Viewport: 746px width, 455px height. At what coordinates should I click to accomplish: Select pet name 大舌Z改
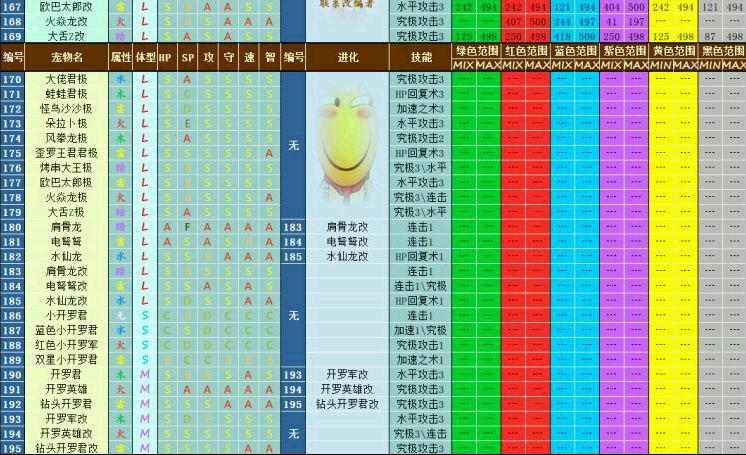pyautogui.click(x=67, y=37)
